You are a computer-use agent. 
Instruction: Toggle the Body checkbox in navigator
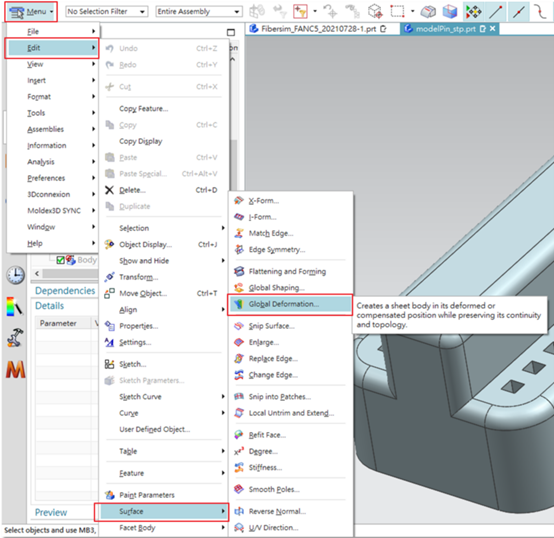click(x=60, y=260)
